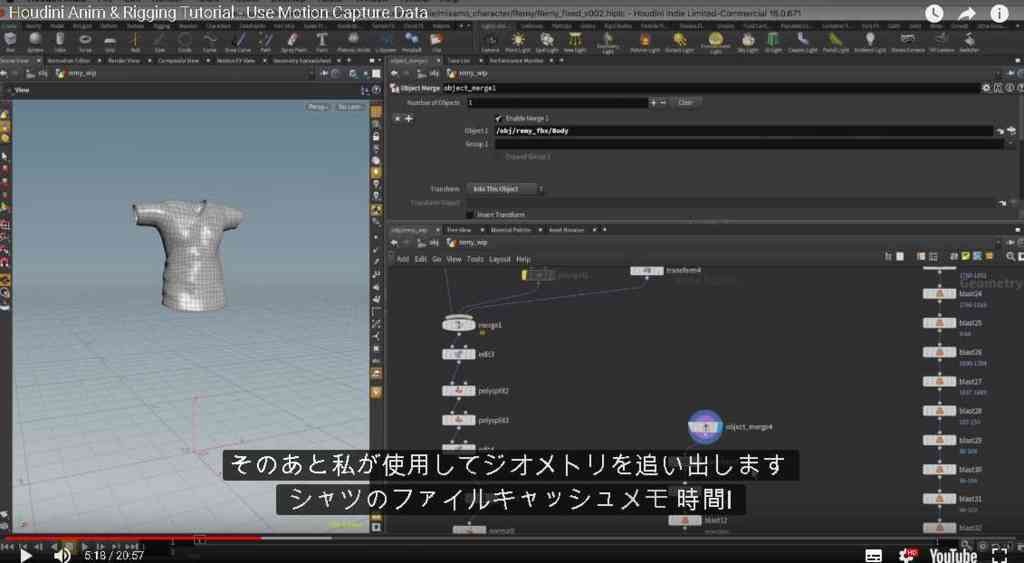Select the Font shelf tool

click(x=321, y=41)
